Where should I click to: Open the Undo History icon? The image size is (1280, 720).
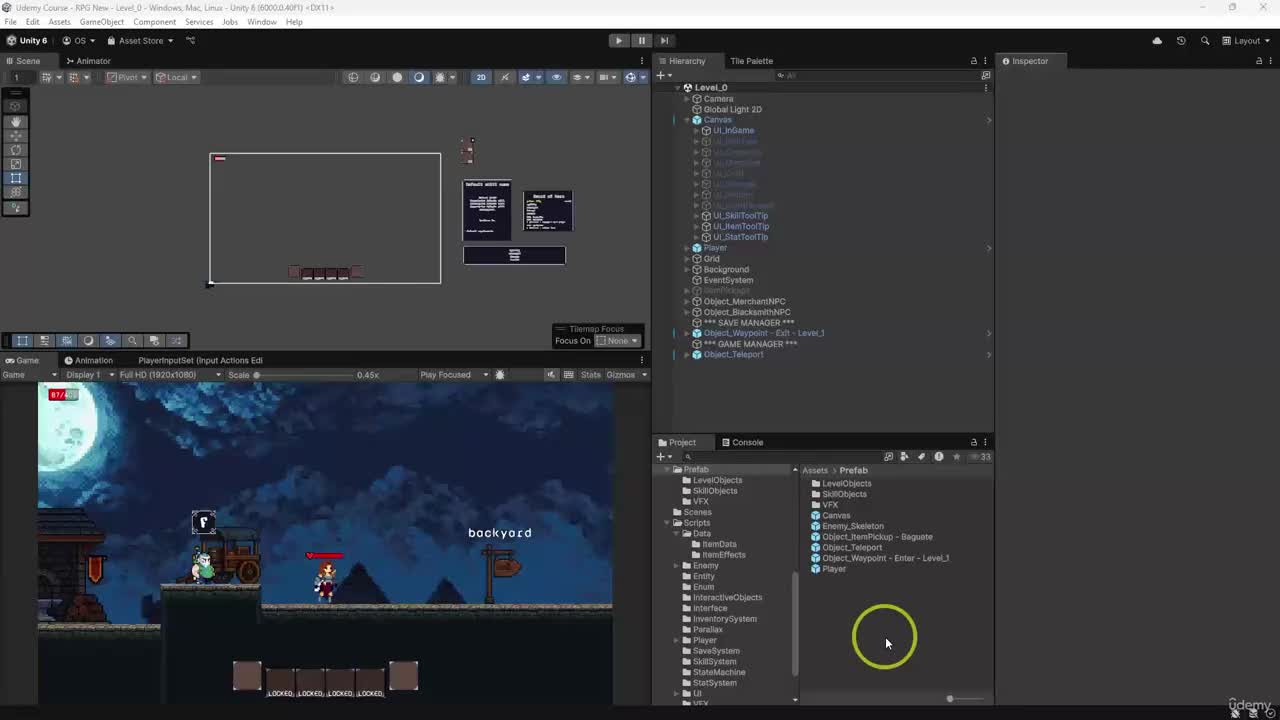pyautogui.click(x=1181, y=41)
